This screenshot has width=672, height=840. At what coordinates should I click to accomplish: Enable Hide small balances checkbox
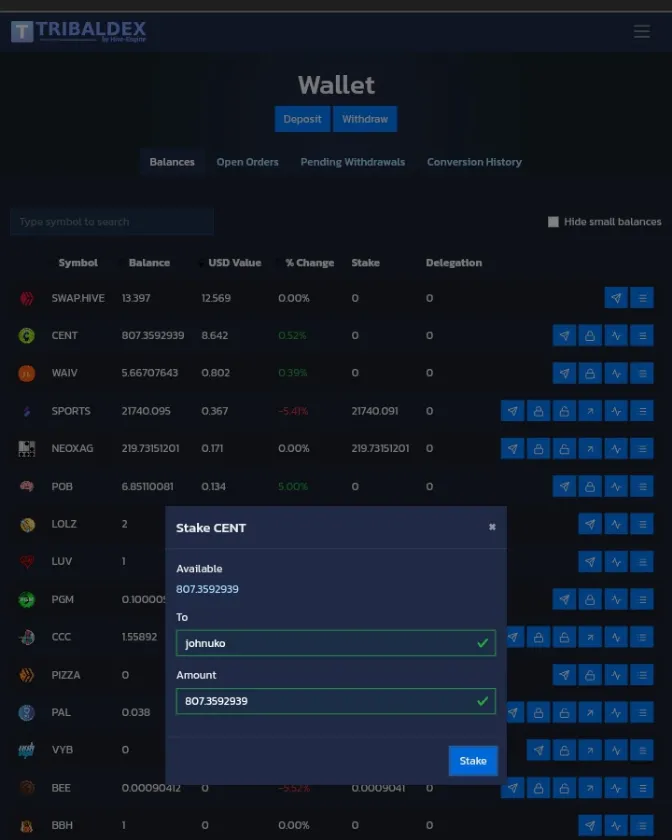[x=553, y=222]
